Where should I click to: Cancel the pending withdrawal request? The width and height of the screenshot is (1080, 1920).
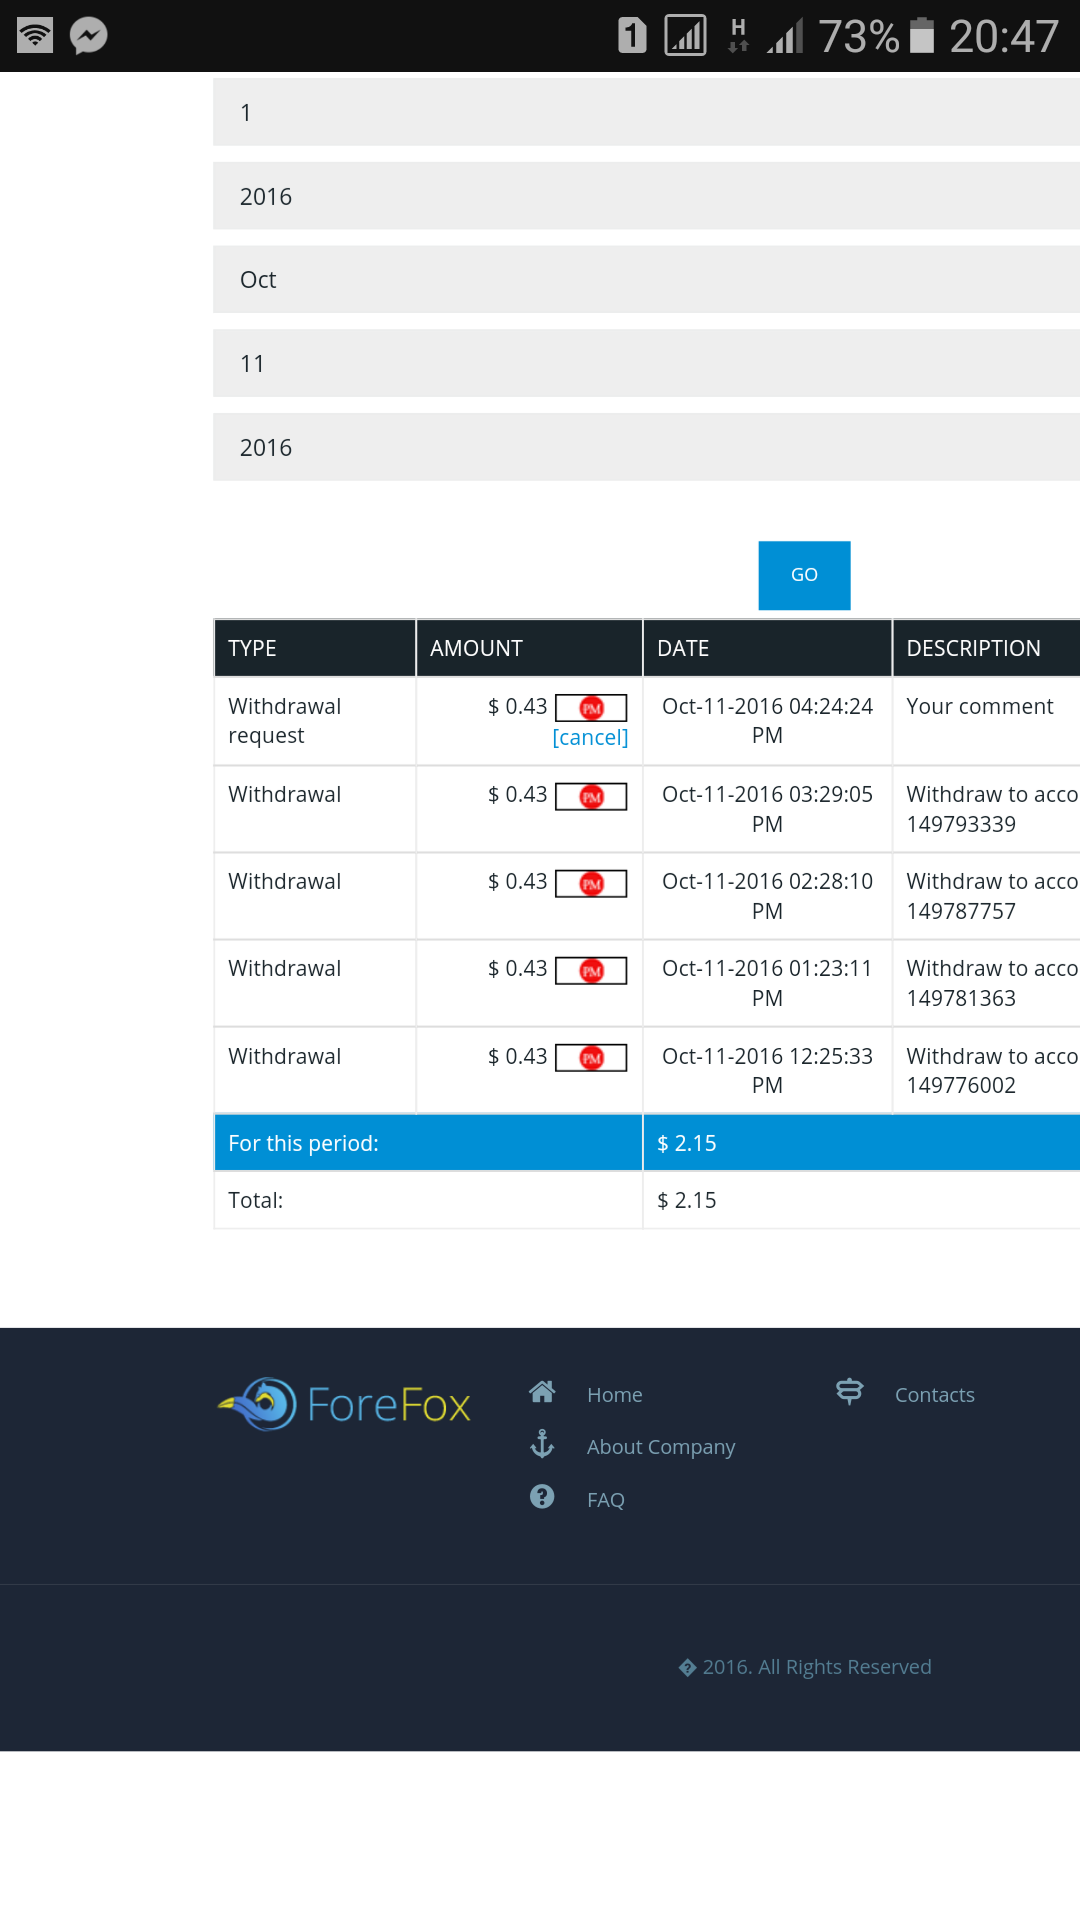click(x=590, y=738)
